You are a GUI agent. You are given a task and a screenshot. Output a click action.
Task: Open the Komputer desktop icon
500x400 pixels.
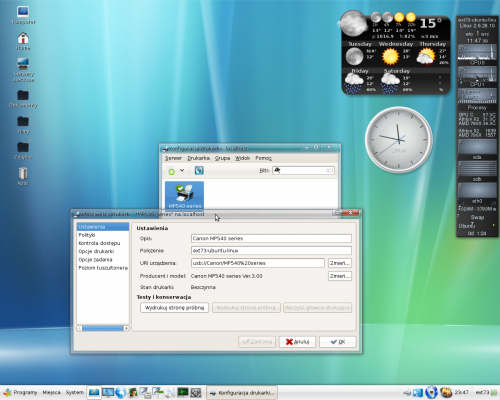(x=23, y=15)
